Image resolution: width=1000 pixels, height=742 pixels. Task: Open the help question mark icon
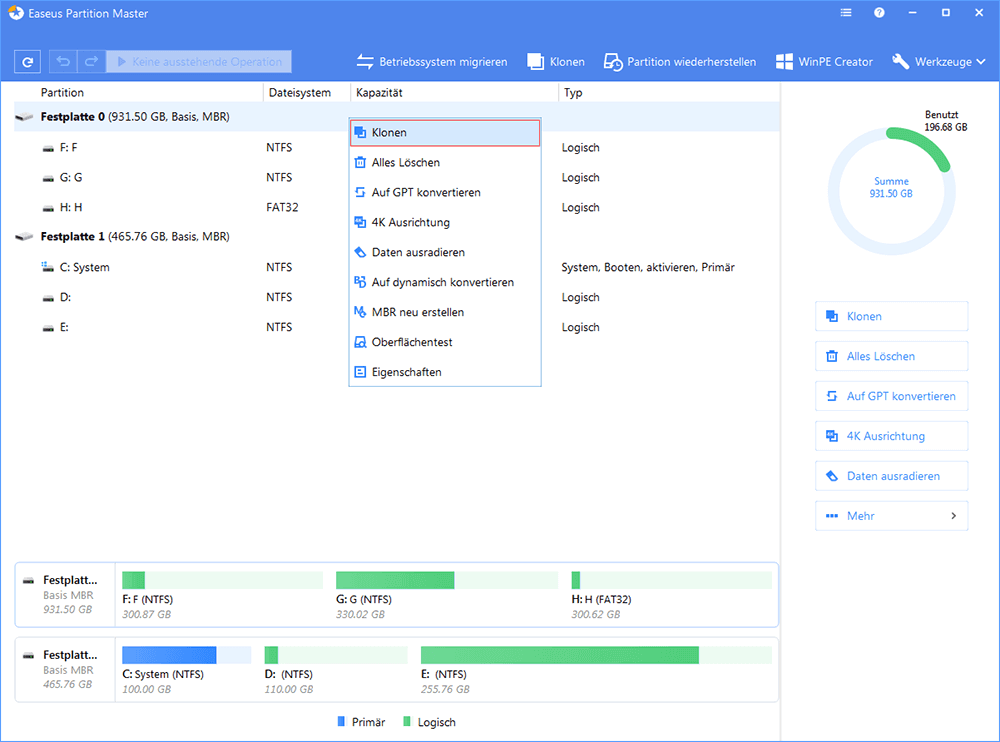(879, 13)
